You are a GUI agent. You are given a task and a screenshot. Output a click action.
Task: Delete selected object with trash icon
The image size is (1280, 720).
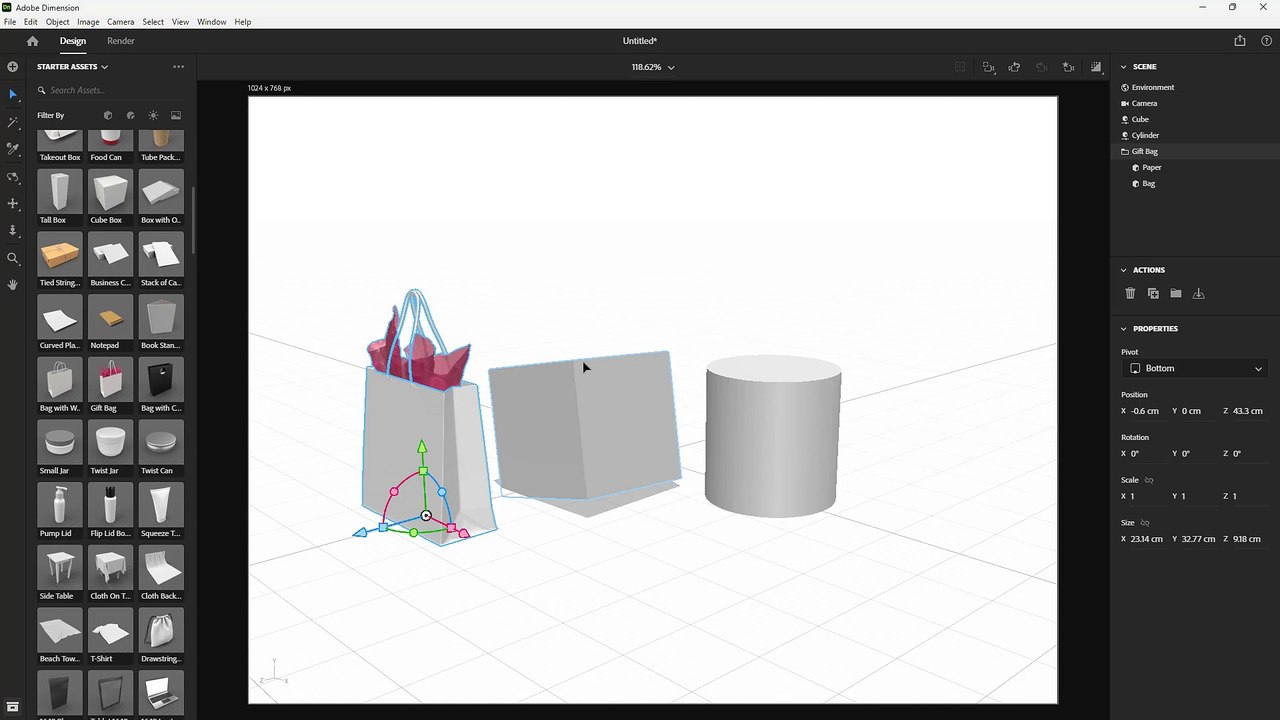point(1130,293)
